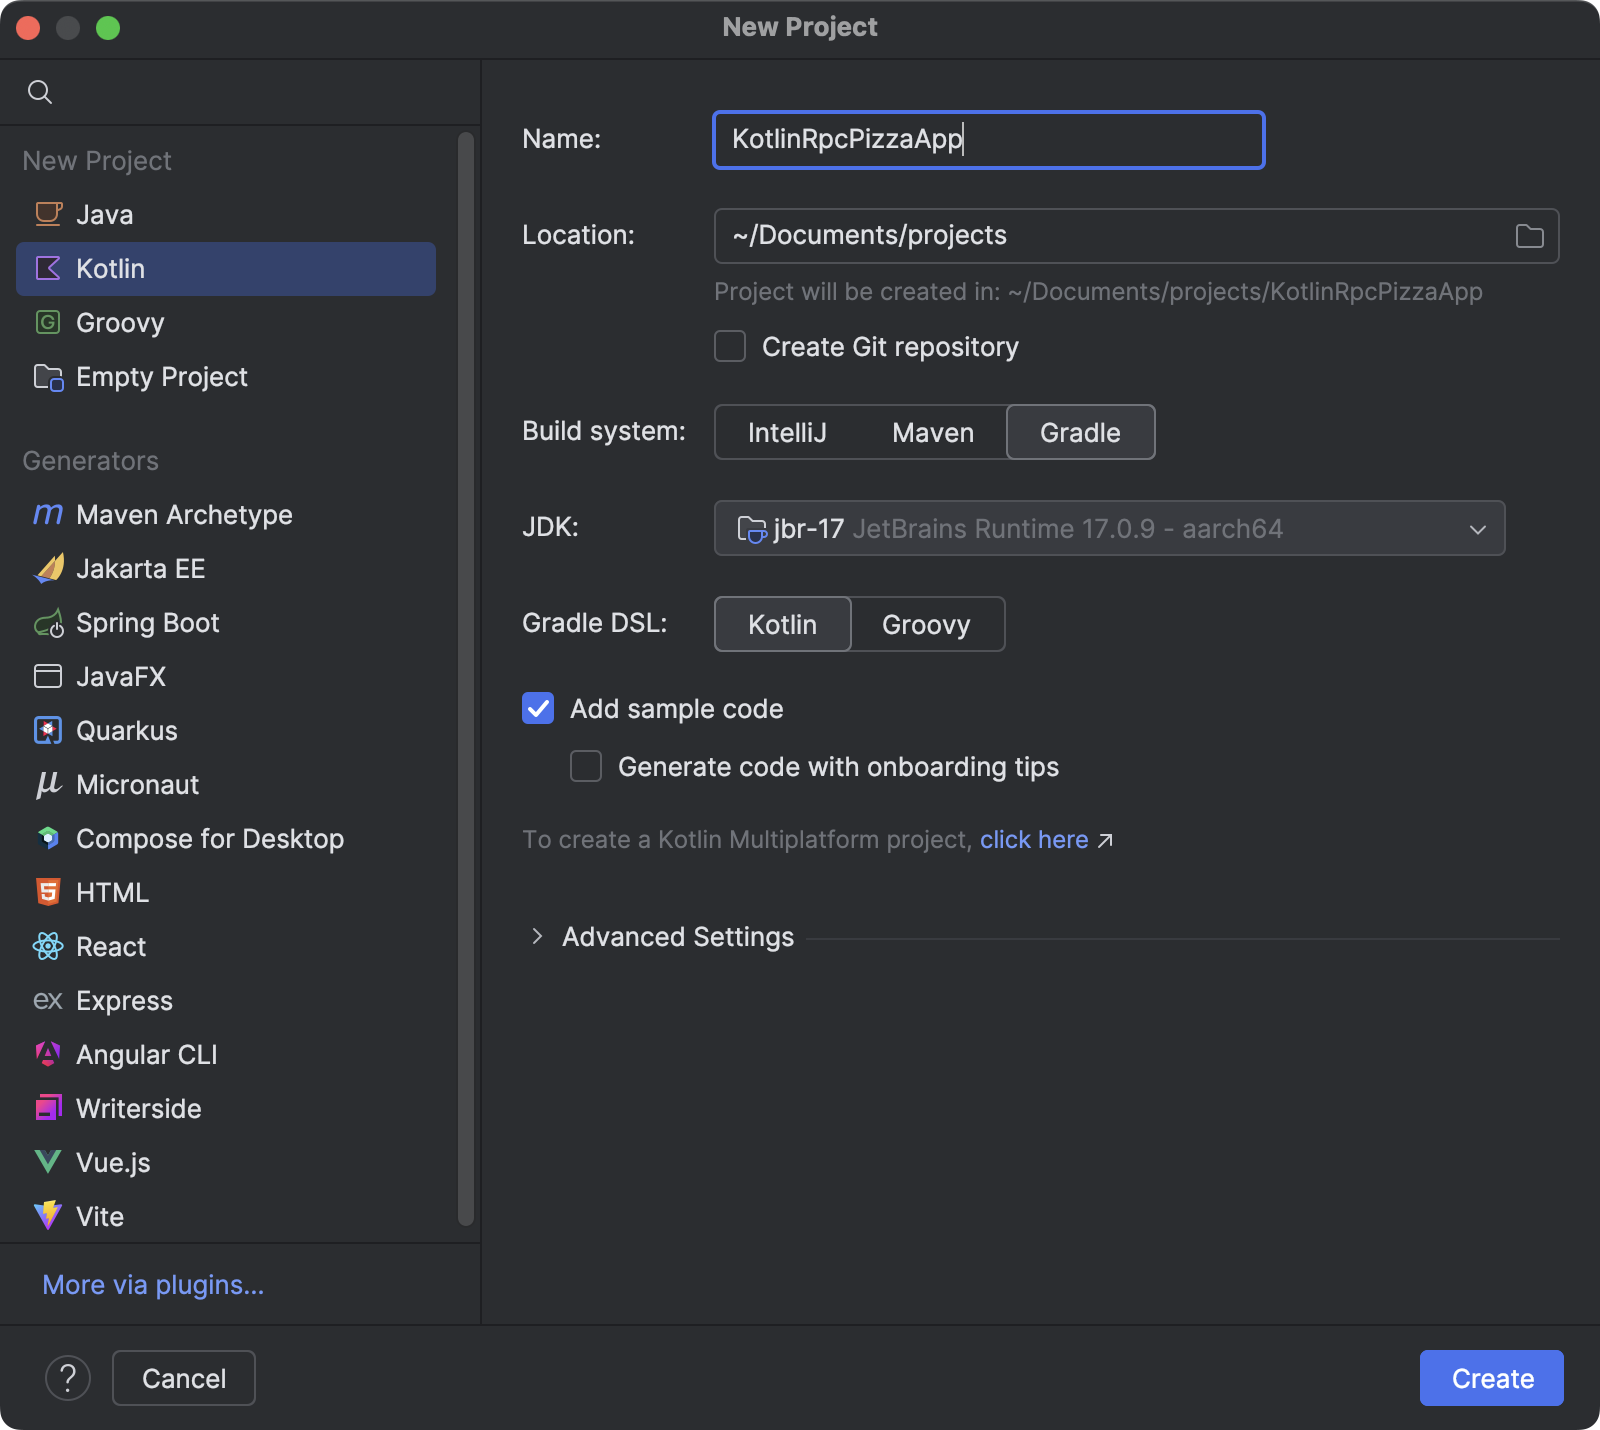Select Groovy as Gradle DSL
Viewport: 1600px width, 1430px height.
[x=926, y=624]
